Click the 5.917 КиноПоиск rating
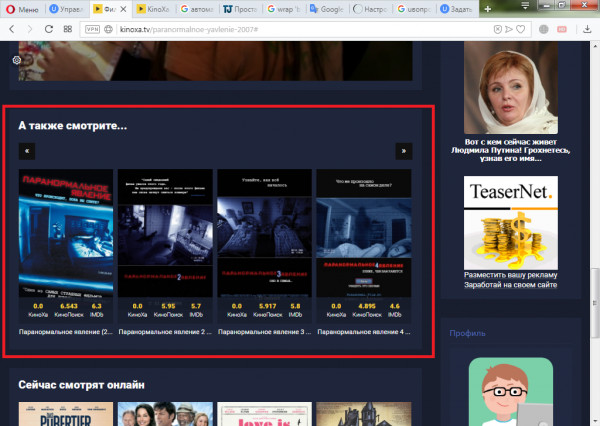 click(x=267, y=310)
